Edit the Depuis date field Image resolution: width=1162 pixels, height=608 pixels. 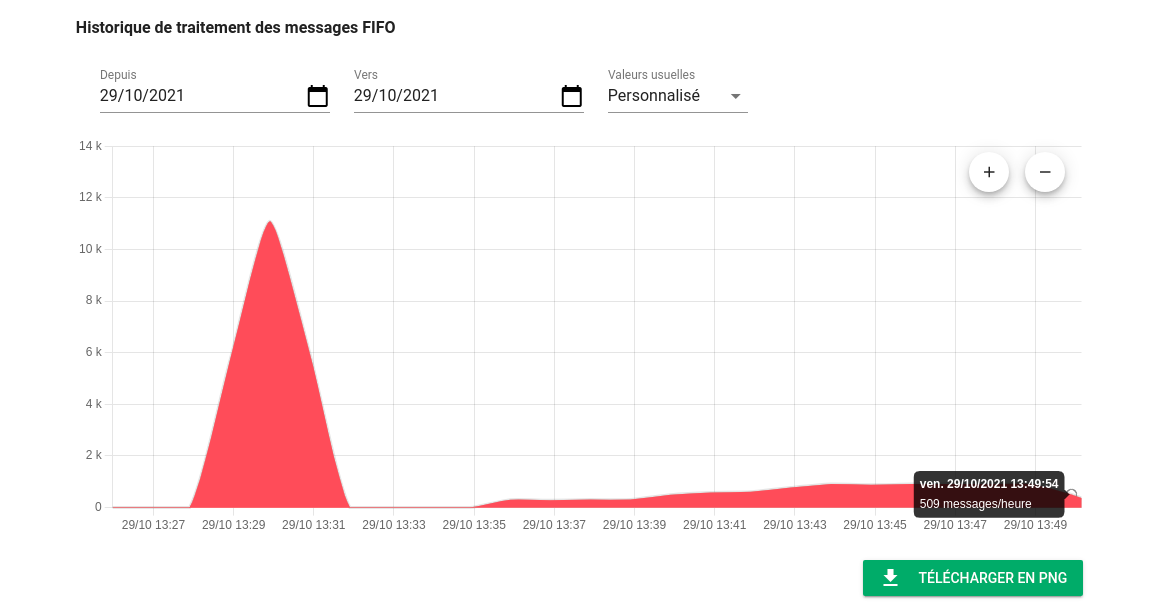click(x=200, y=96)
